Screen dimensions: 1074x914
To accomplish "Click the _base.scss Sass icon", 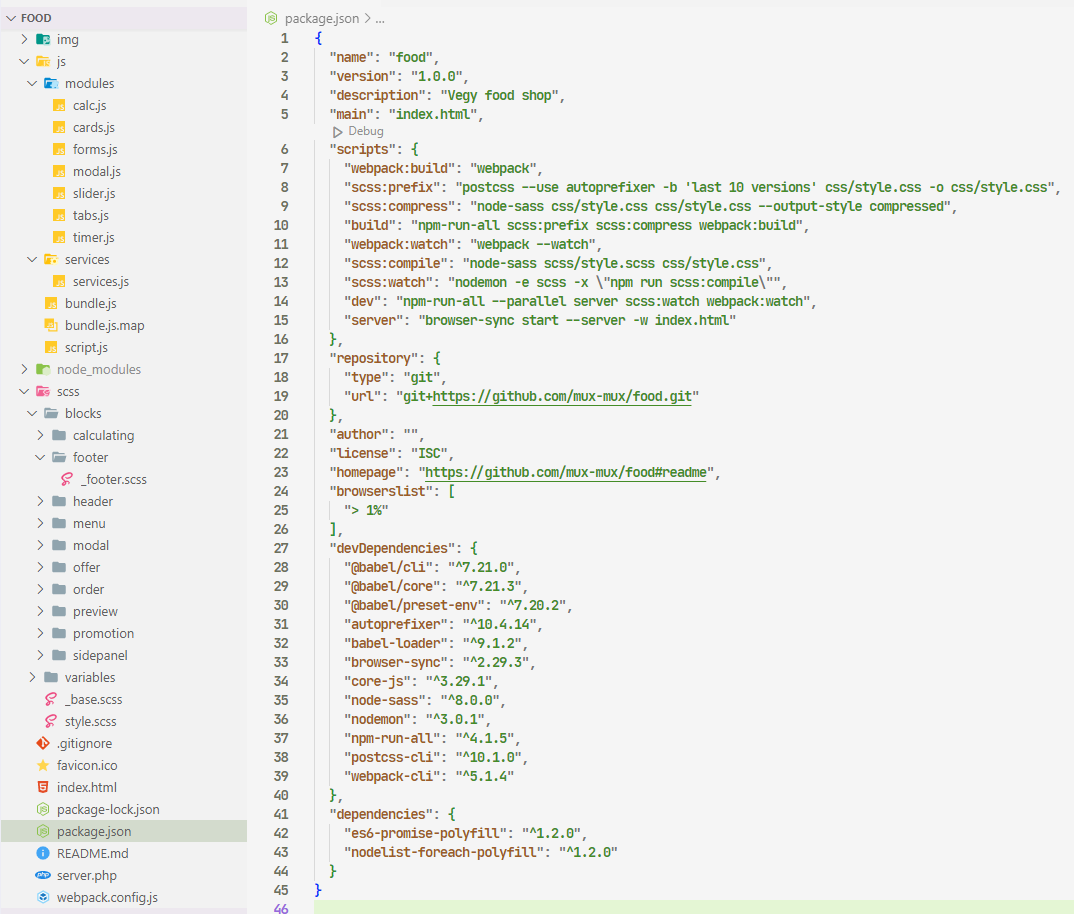I will click(51, 699).
